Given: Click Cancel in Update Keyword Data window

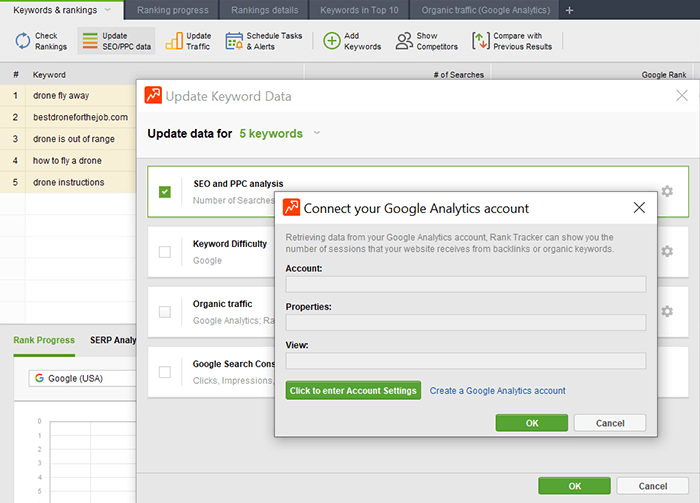Looking at the screenshot, I should pos(653,486).
